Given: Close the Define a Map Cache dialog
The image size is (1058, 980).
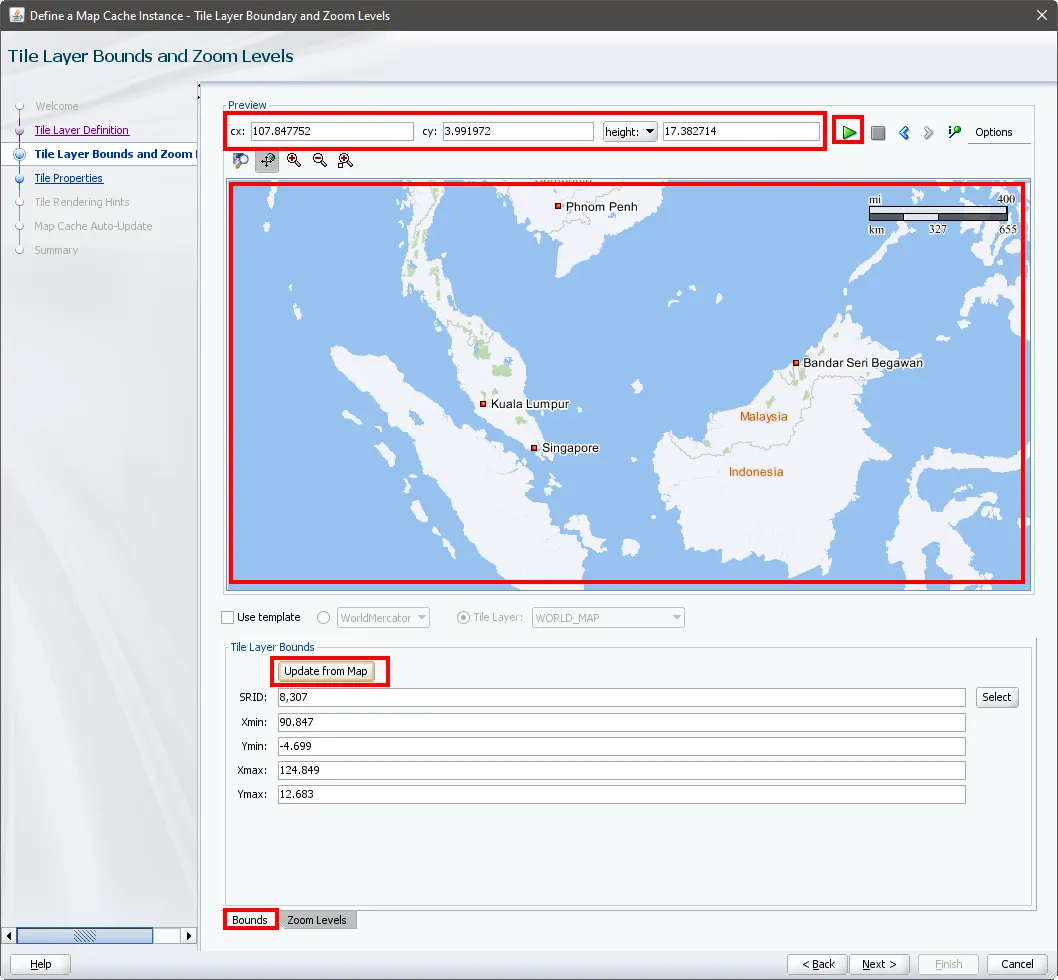Looking at the screenshot, I should point(1042,15).
